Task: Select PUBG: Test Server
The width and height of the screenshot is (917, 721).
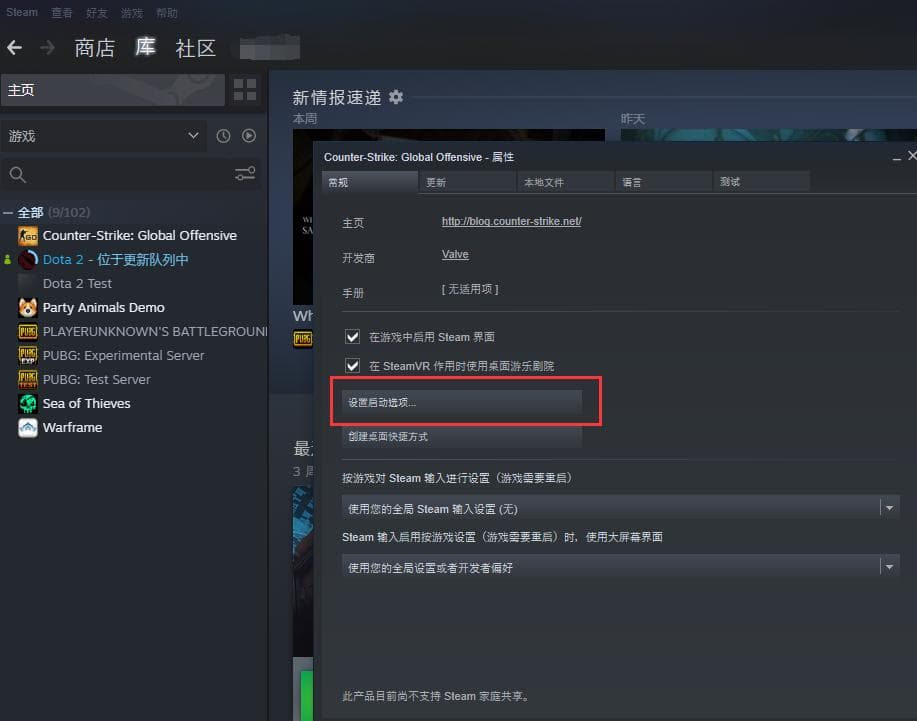Action: (x=96, y=380)
